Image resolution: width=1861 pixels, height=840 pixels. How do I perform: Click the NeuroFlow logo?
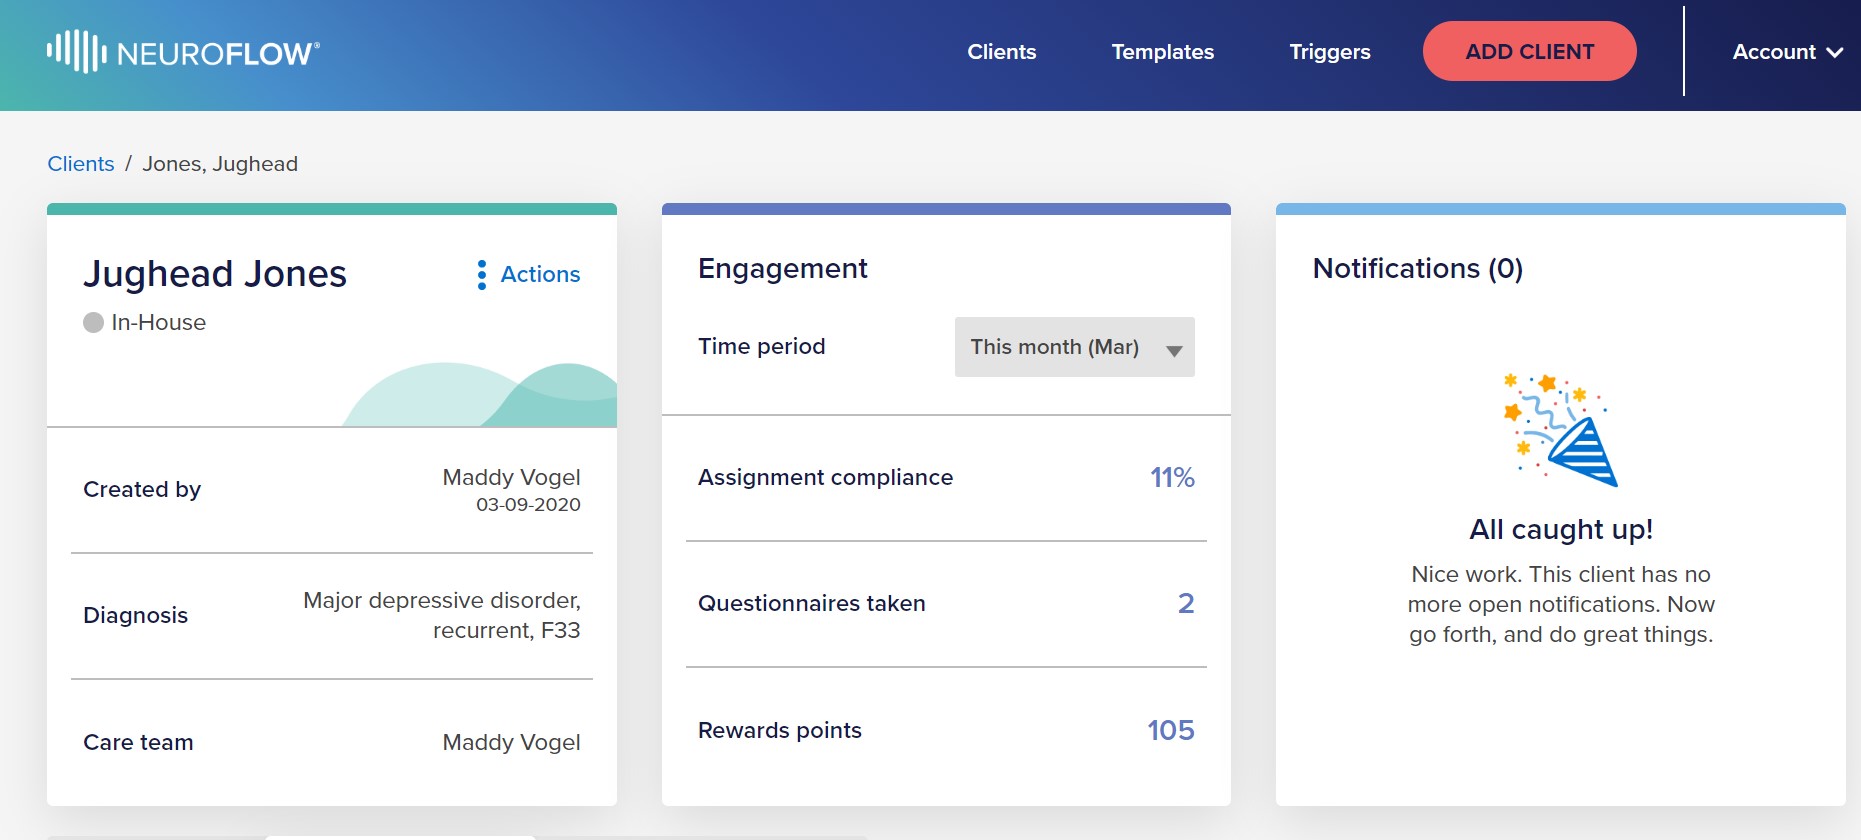click(183, 51)
